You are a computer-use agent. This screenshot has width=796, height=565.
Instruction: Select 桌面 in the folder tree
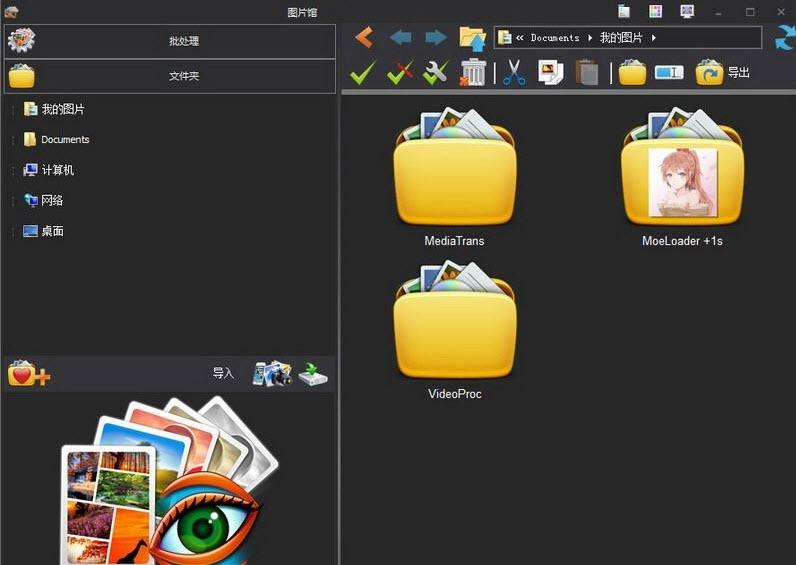pos(52,231)
